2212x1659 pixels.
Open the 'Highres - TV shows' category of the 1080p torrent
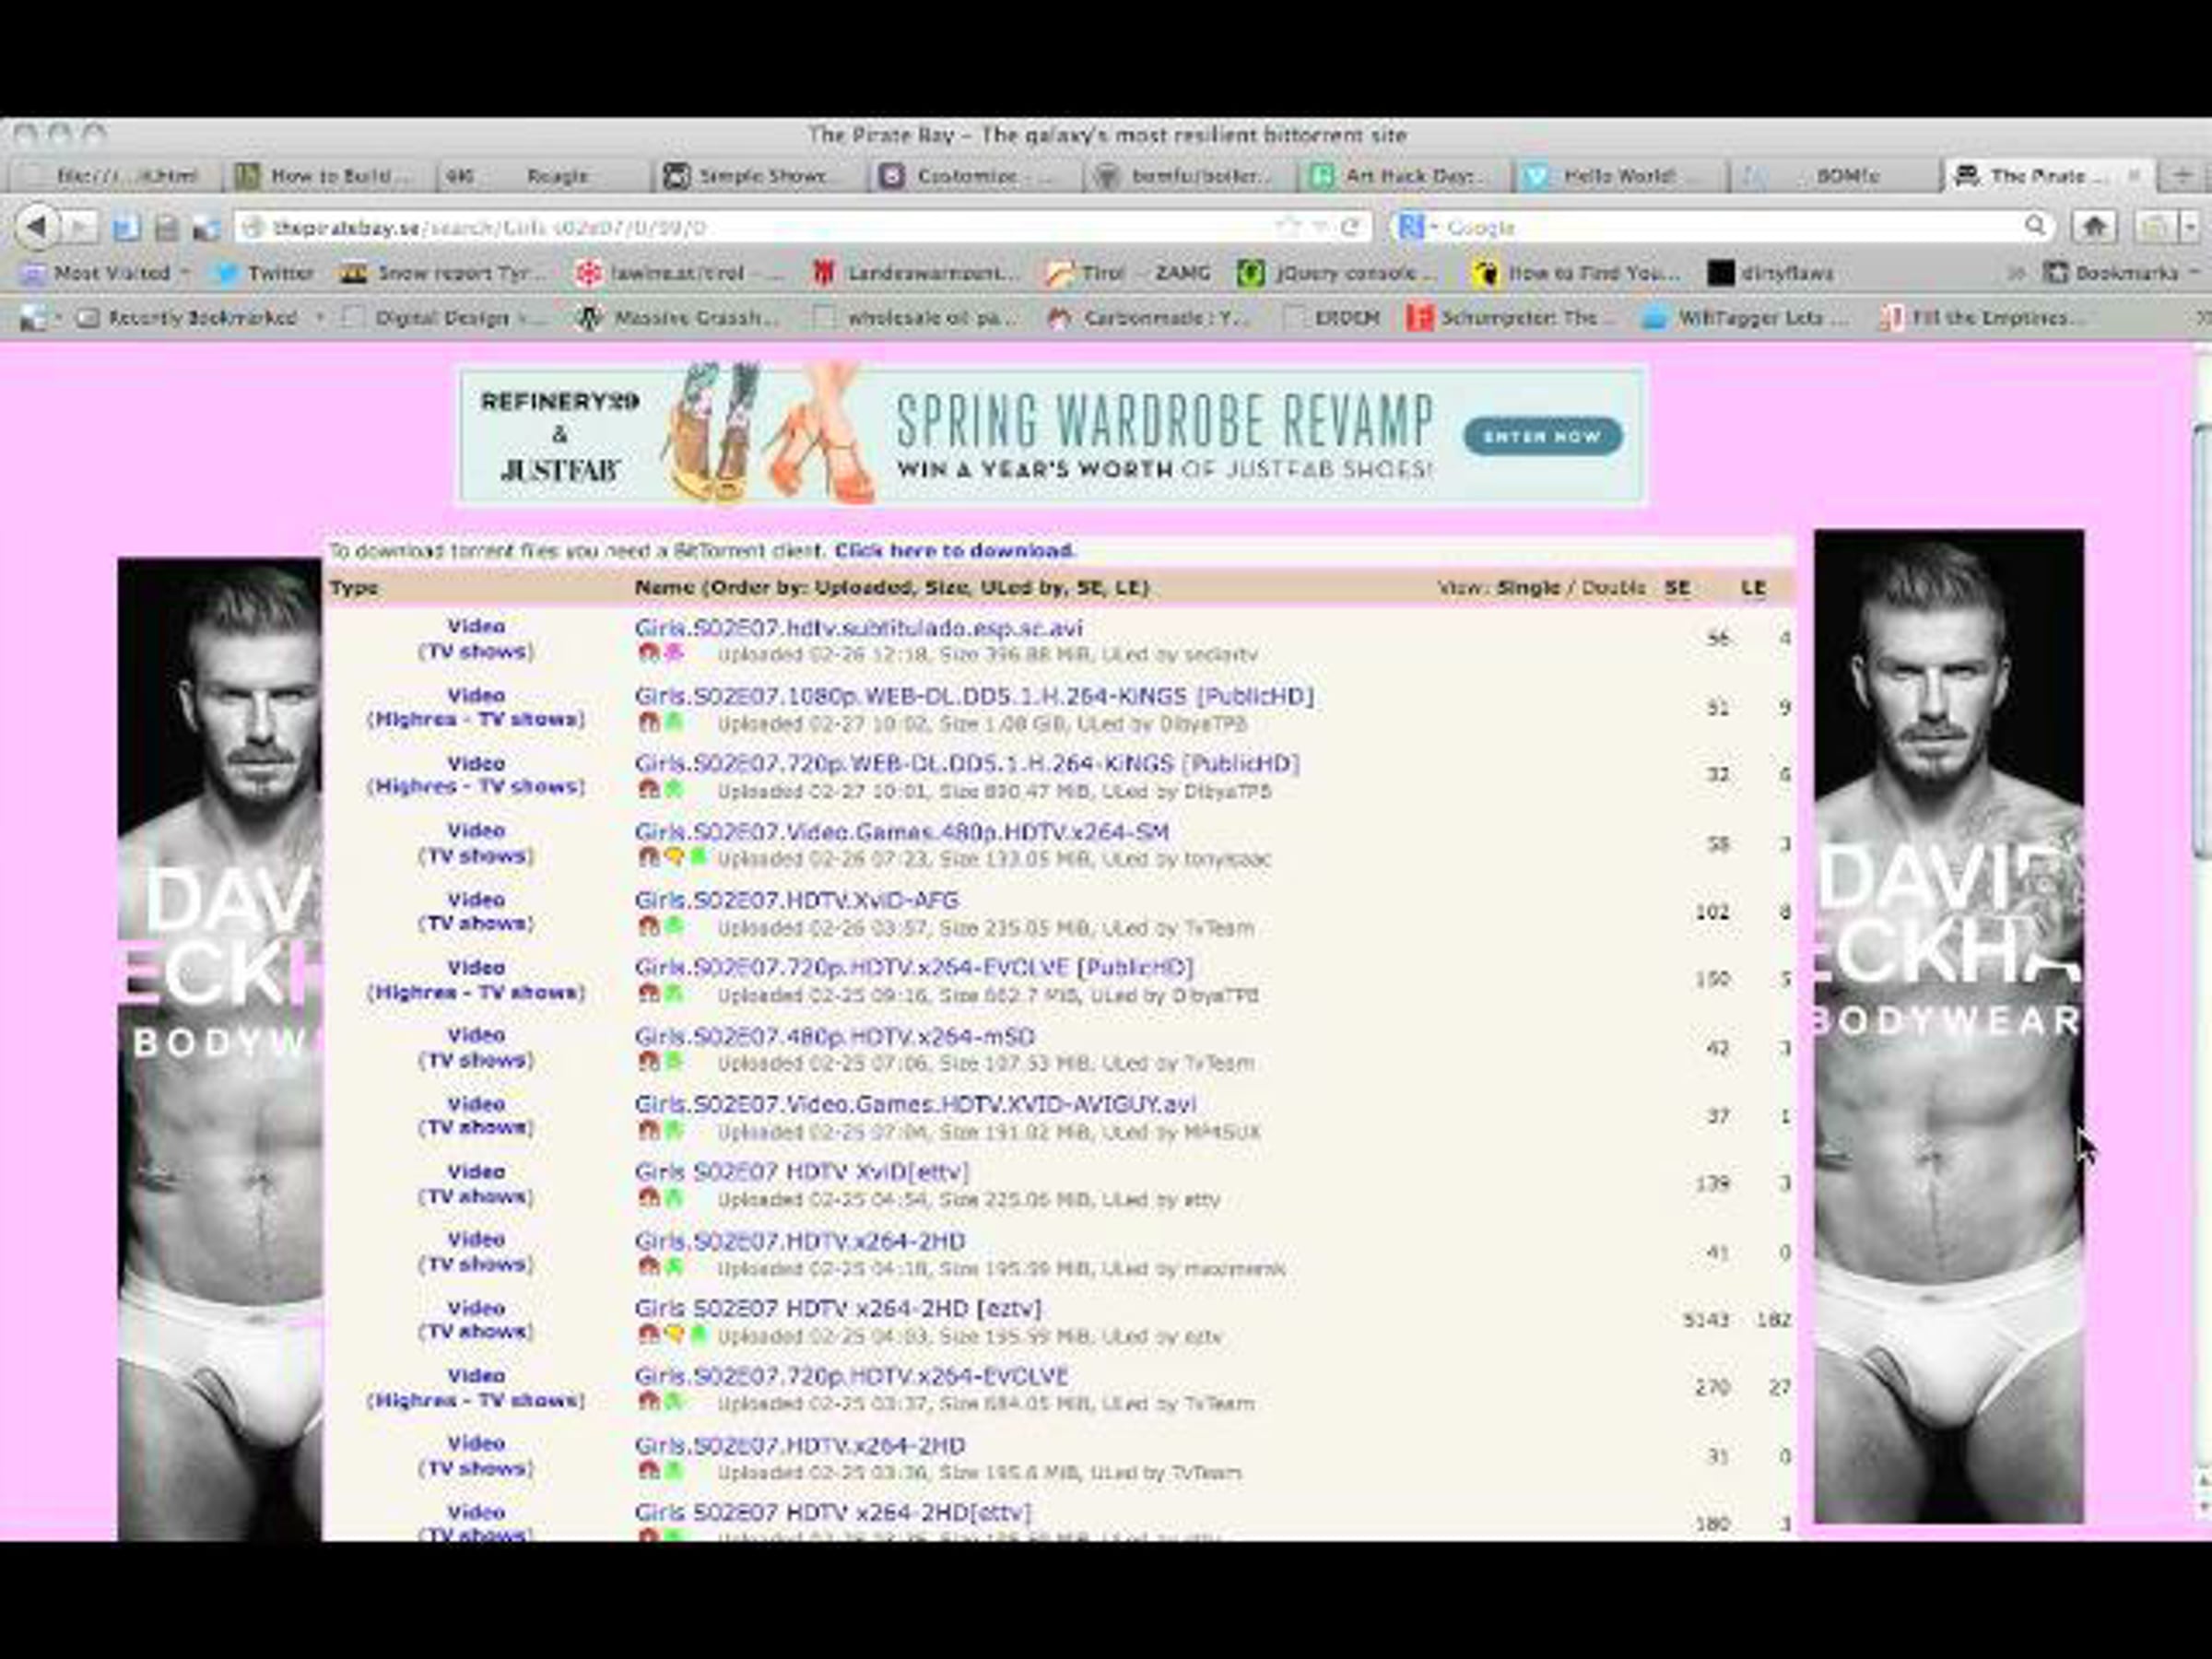click(x=476, y=719)
